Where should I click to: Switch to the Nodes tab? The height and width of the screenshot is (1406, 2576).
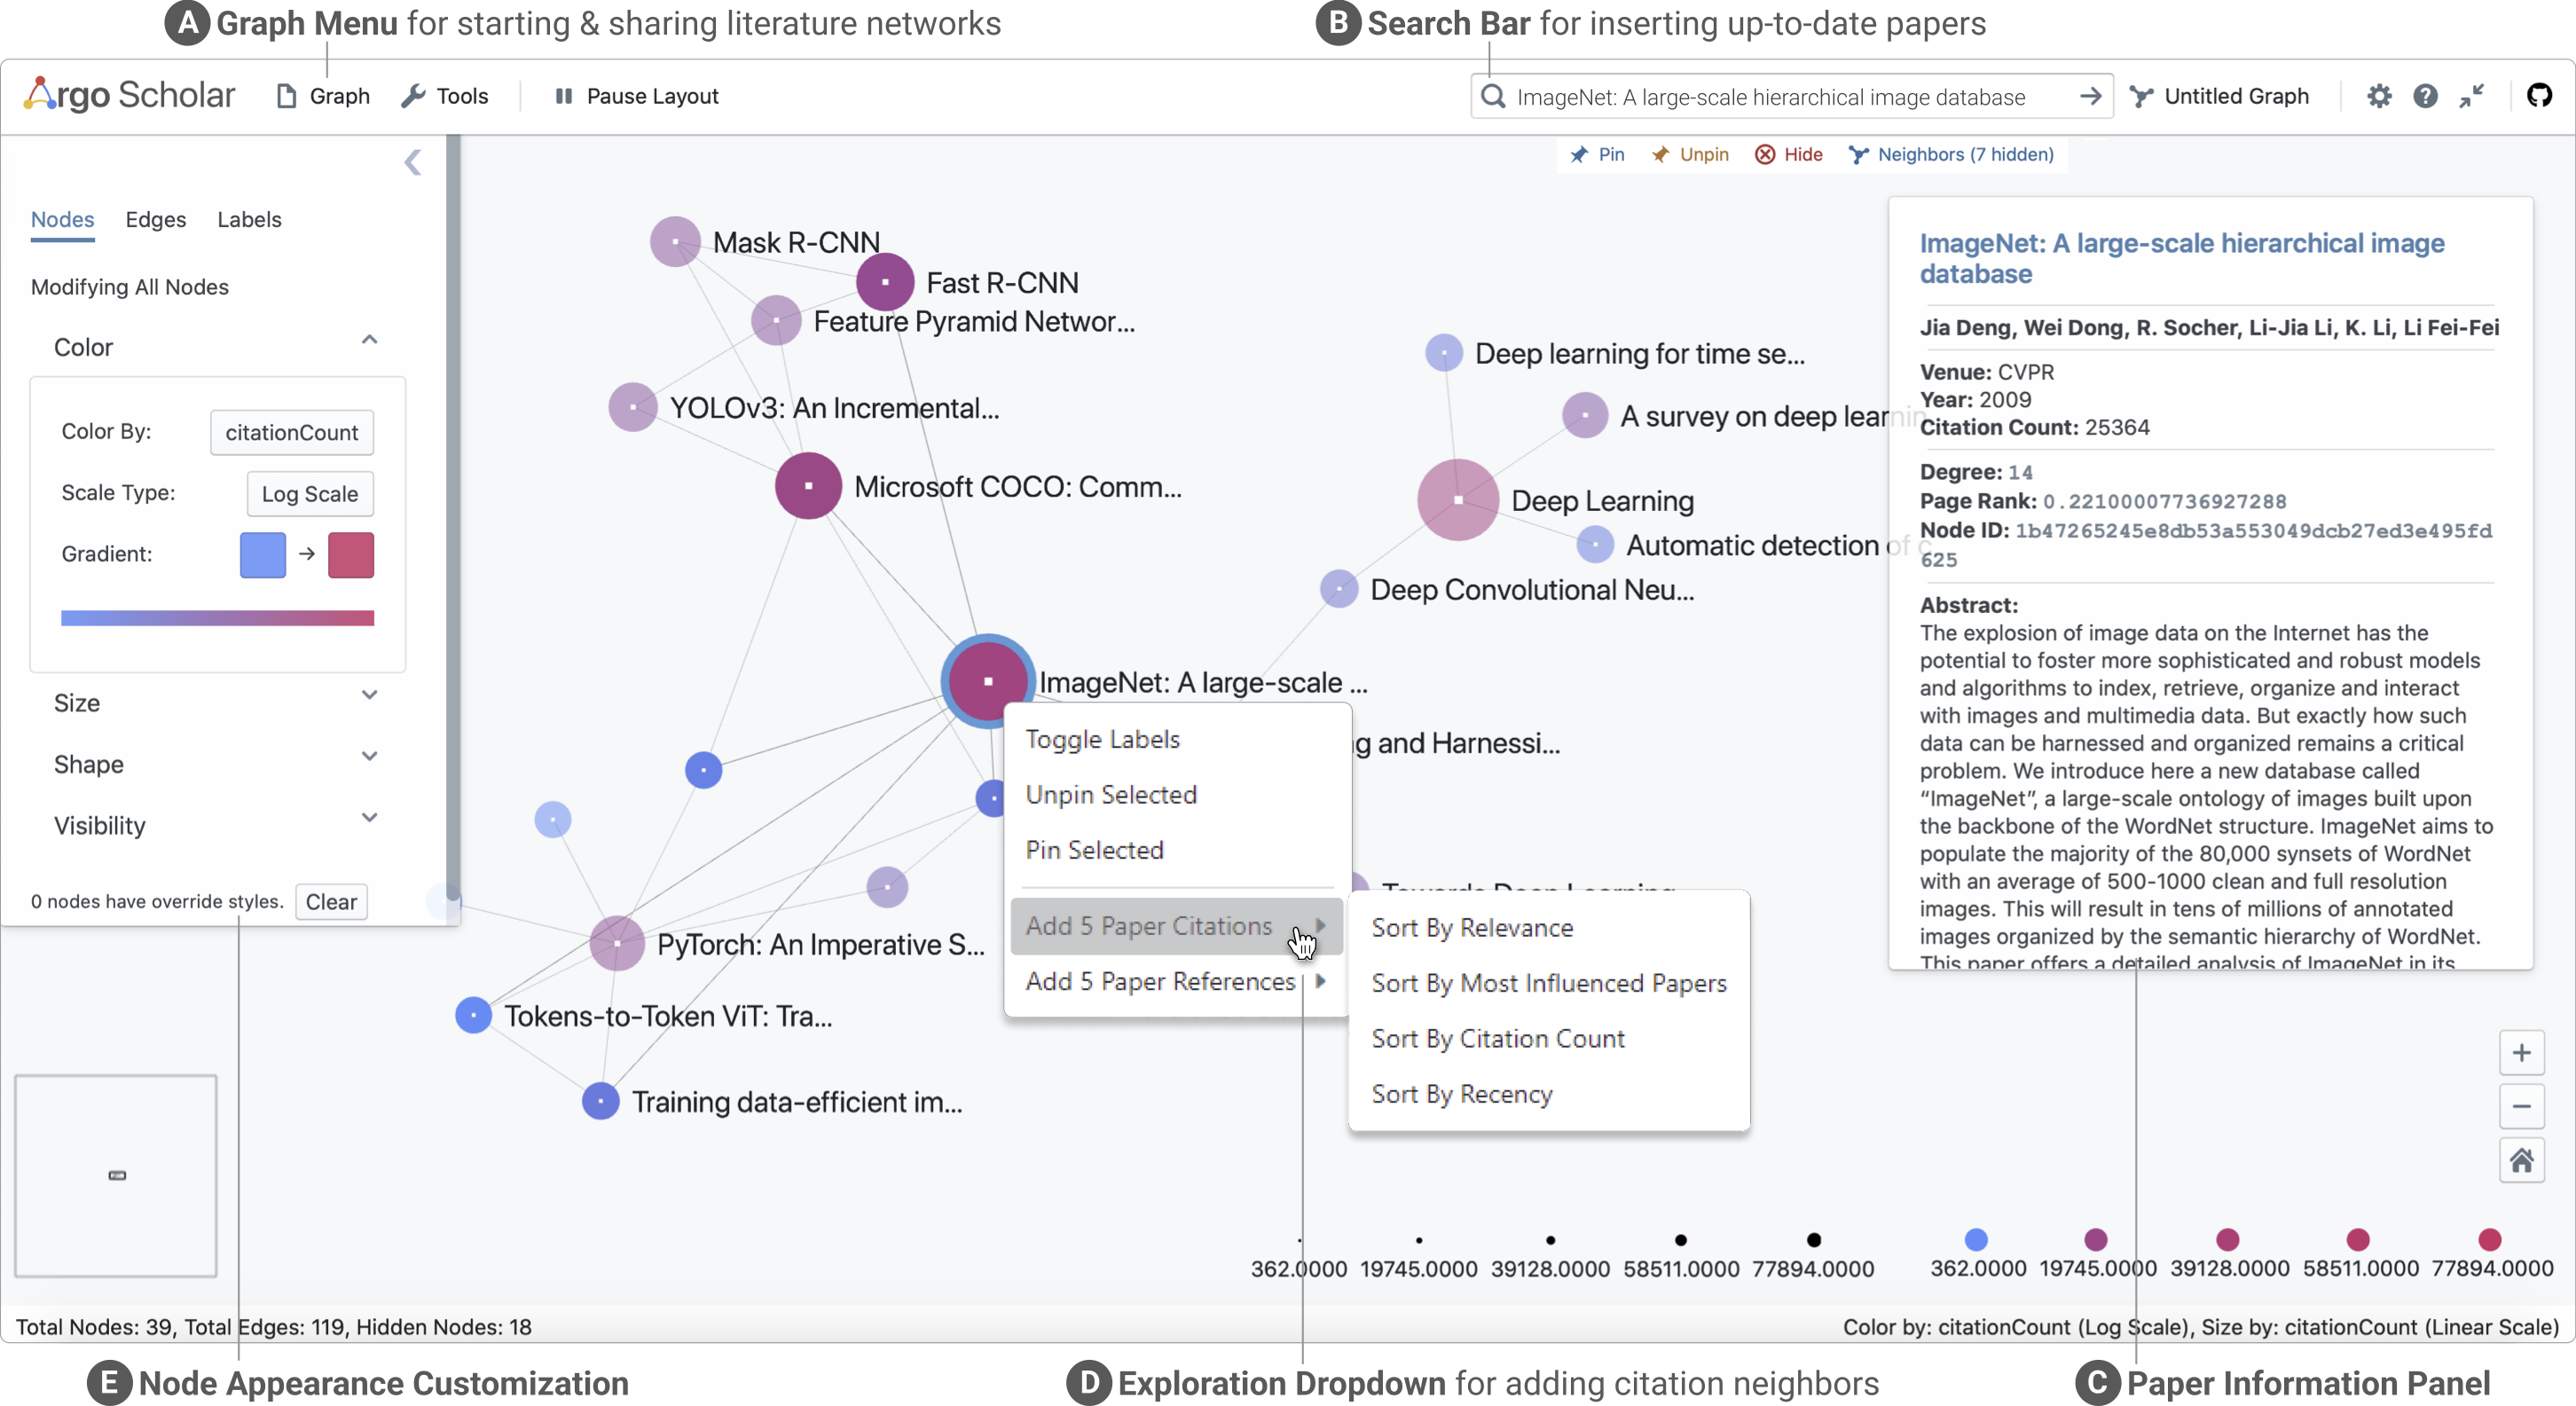(x=62, y=219)
